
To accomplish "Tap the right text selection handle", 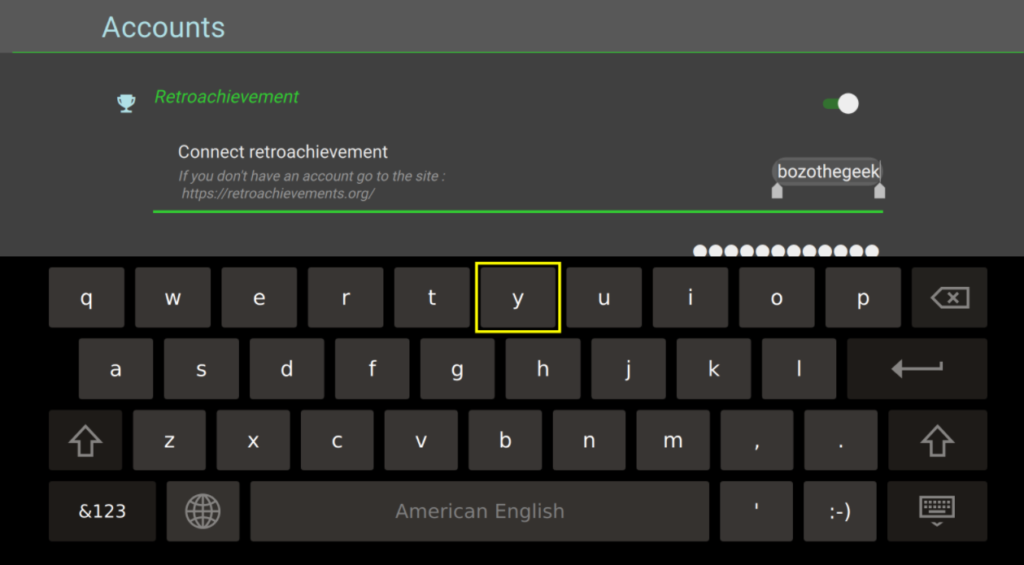I will coord(880,191).
